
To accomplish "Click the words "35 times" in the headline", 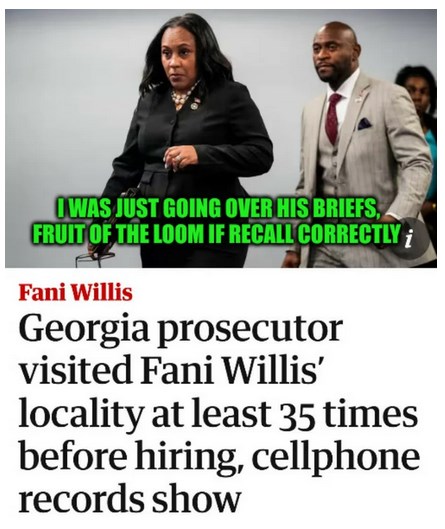I will [x=351, y=414].
